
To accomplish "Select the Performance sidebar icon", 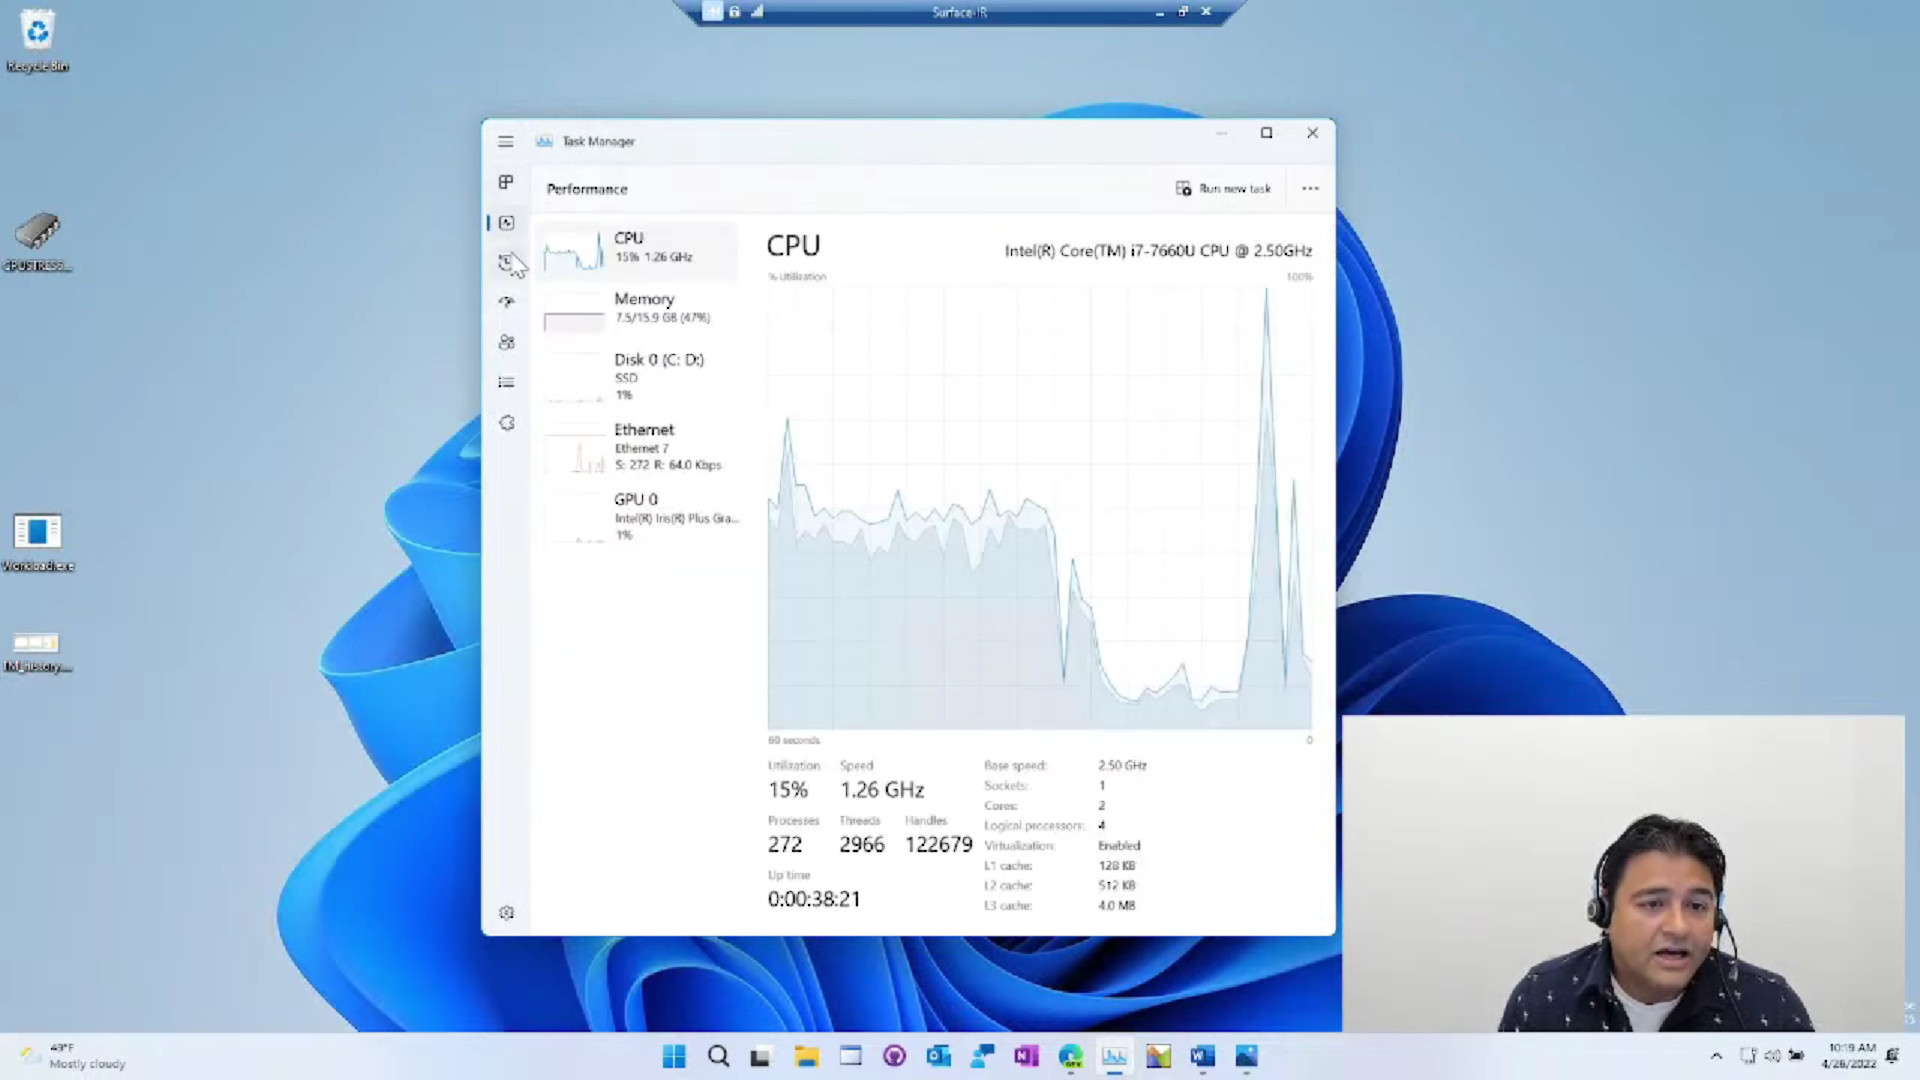I will click(x=506, y=223).
